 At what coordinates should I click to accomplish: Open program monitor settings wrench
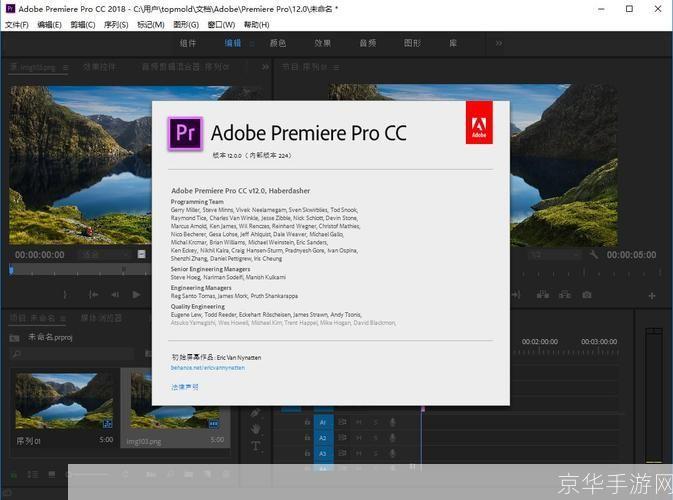click(x=594, y=255)
